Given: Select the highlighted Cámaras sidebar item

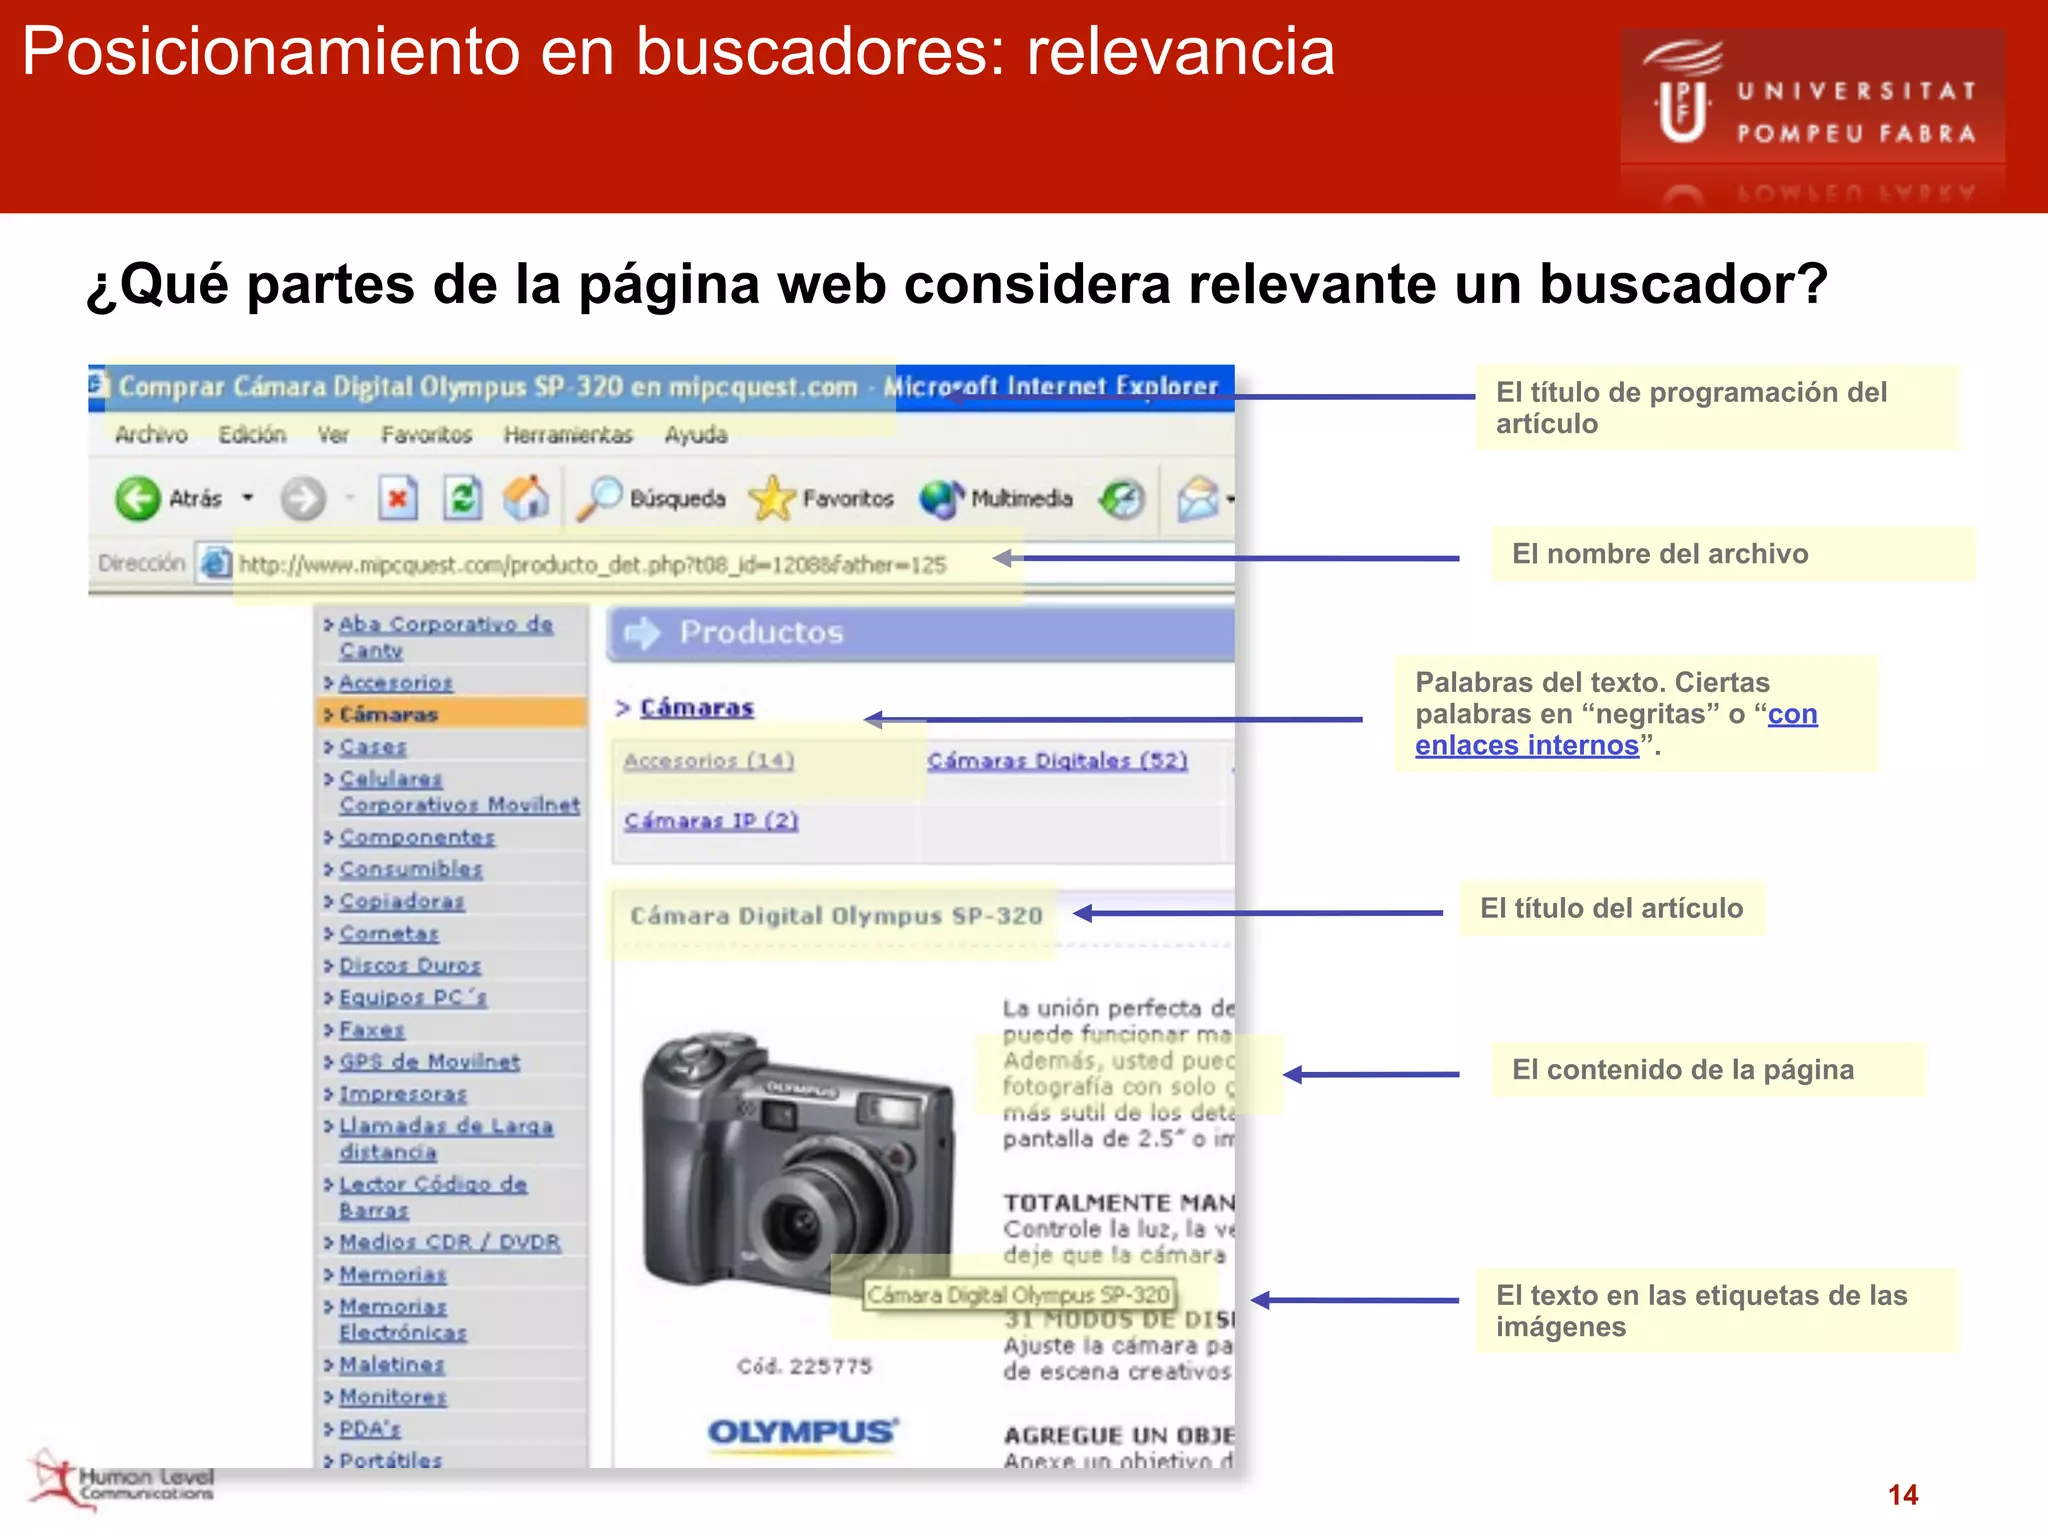Looking at the screenshot, I should pos(453,714).
